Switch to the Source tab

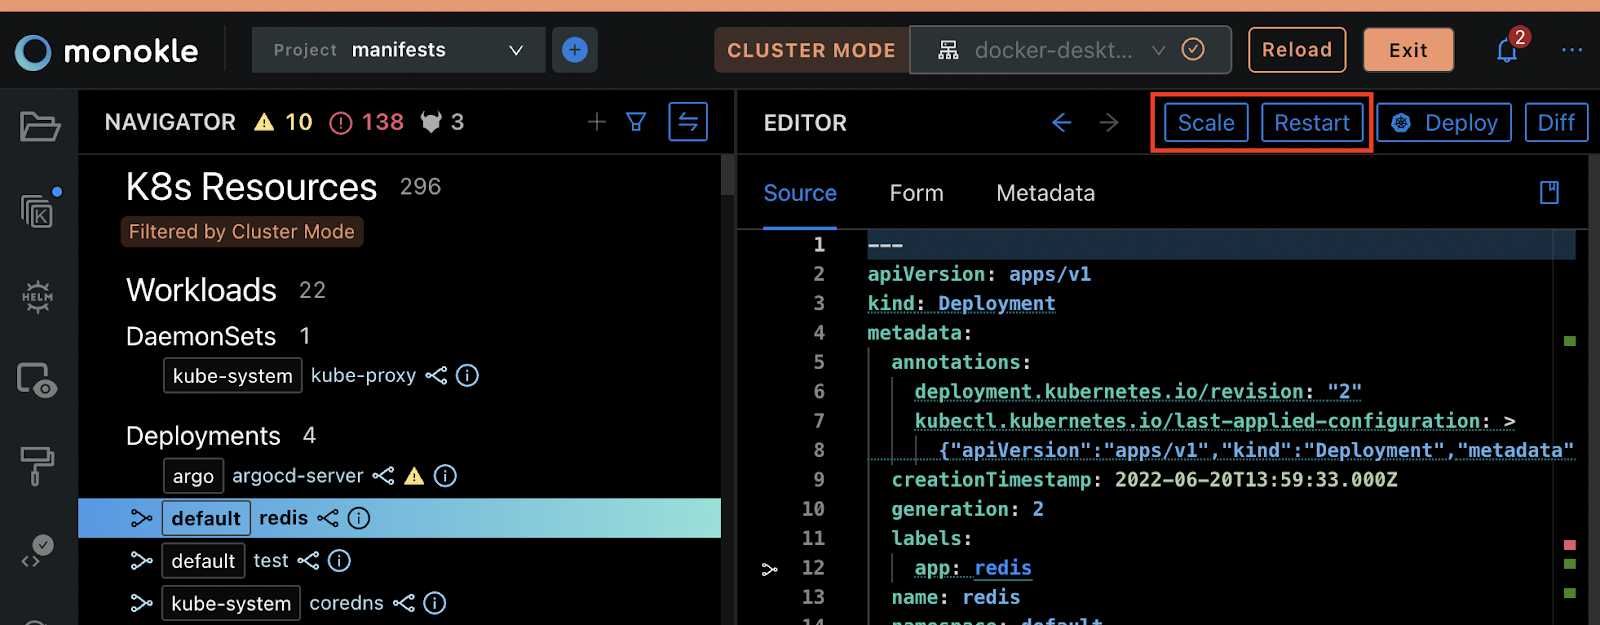[x=800, y=193]
